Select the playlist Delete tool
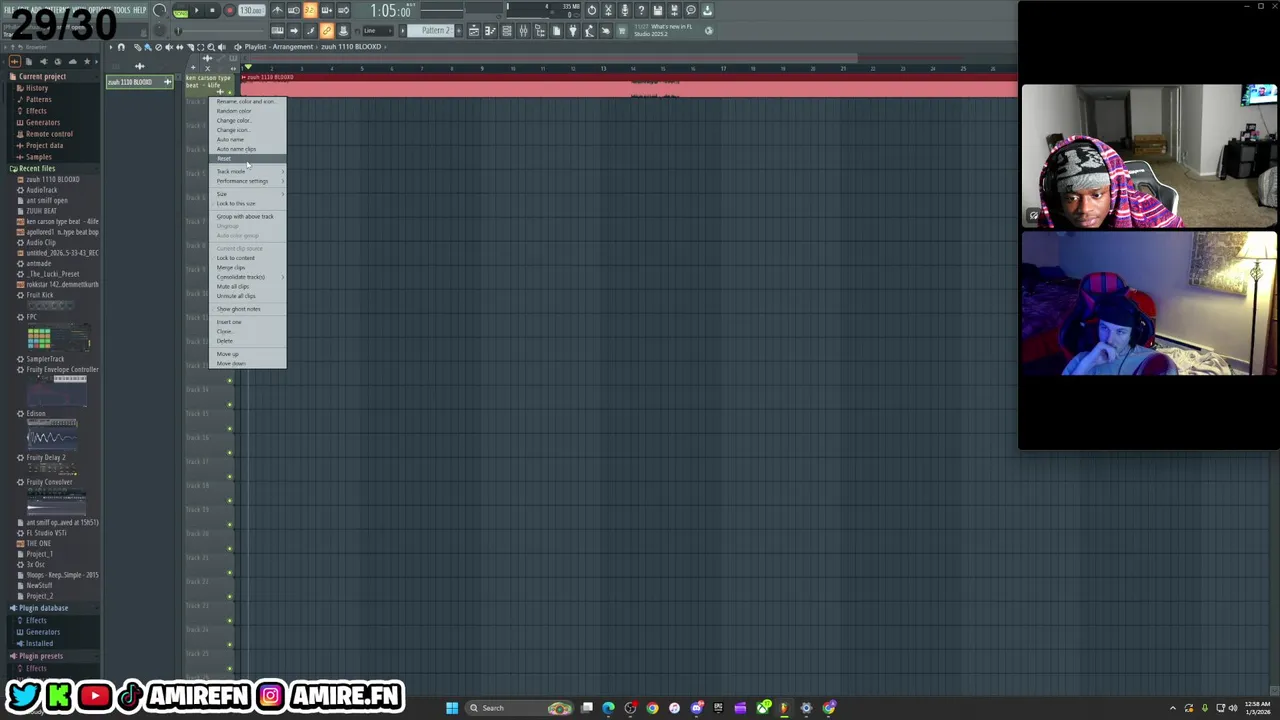Image resolution: width=1280 pixels, height=720 pixels. (158, 47)
